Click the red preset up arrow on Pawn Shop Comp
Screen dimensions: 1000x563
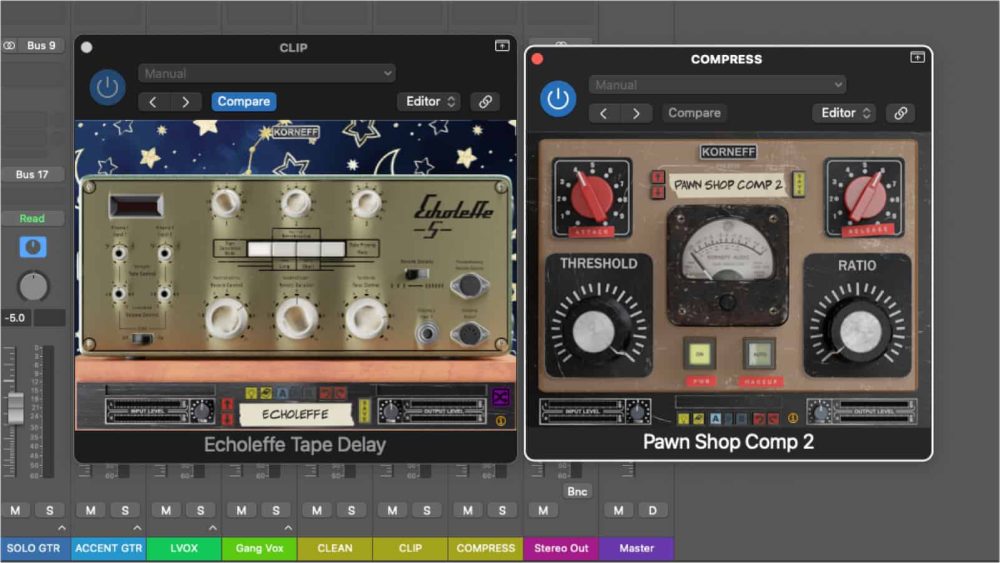pos(658,177)
